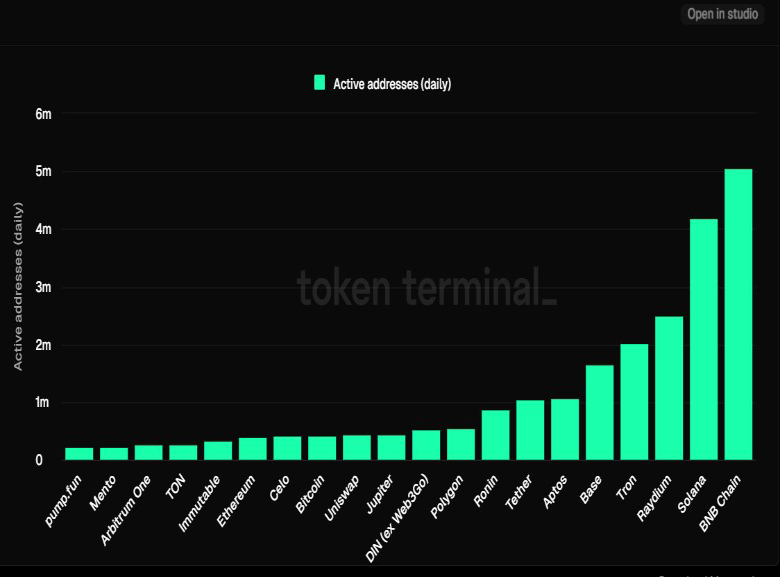Click the Ethereum bar
Viewport: 780px width, 577px height.
tap(253, 449)
